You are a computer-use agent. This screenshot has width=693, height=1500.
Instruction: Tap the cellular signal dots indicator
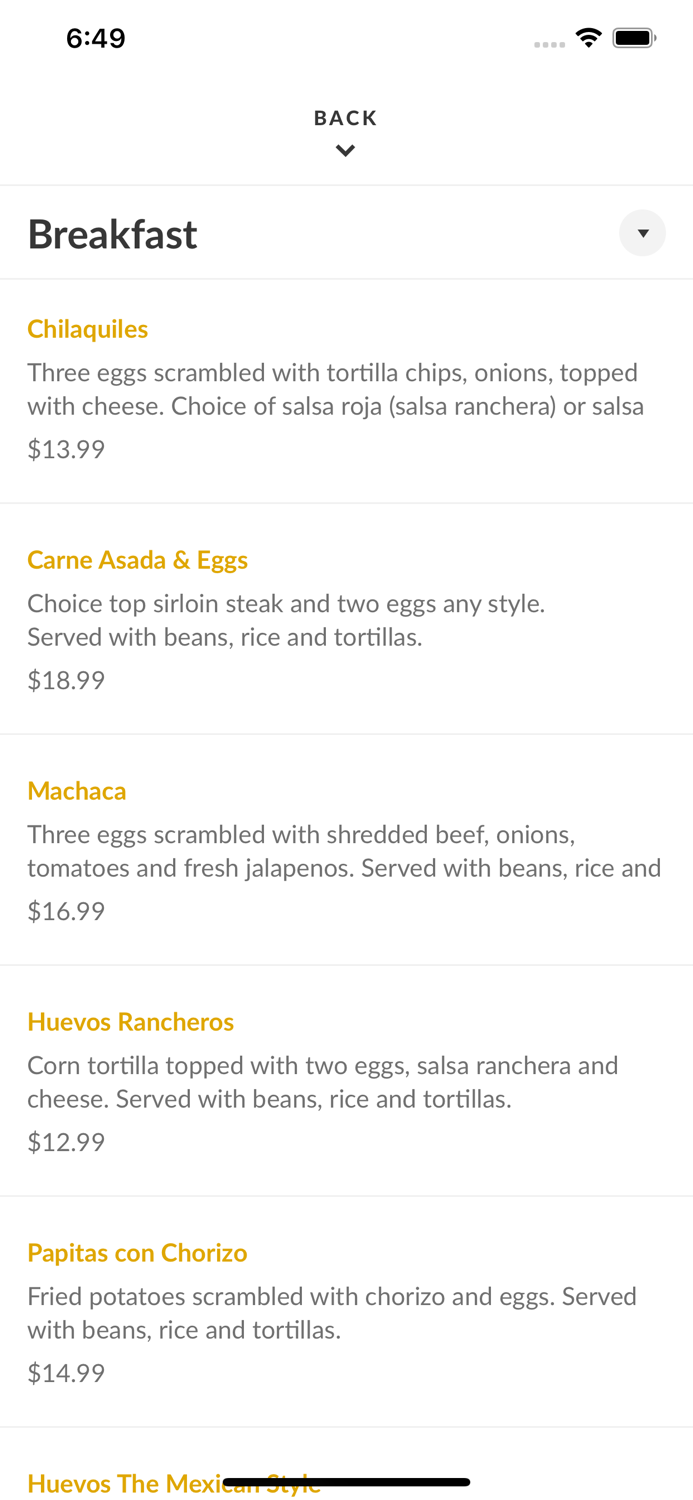pyautogui.click(x=550, y=43)
